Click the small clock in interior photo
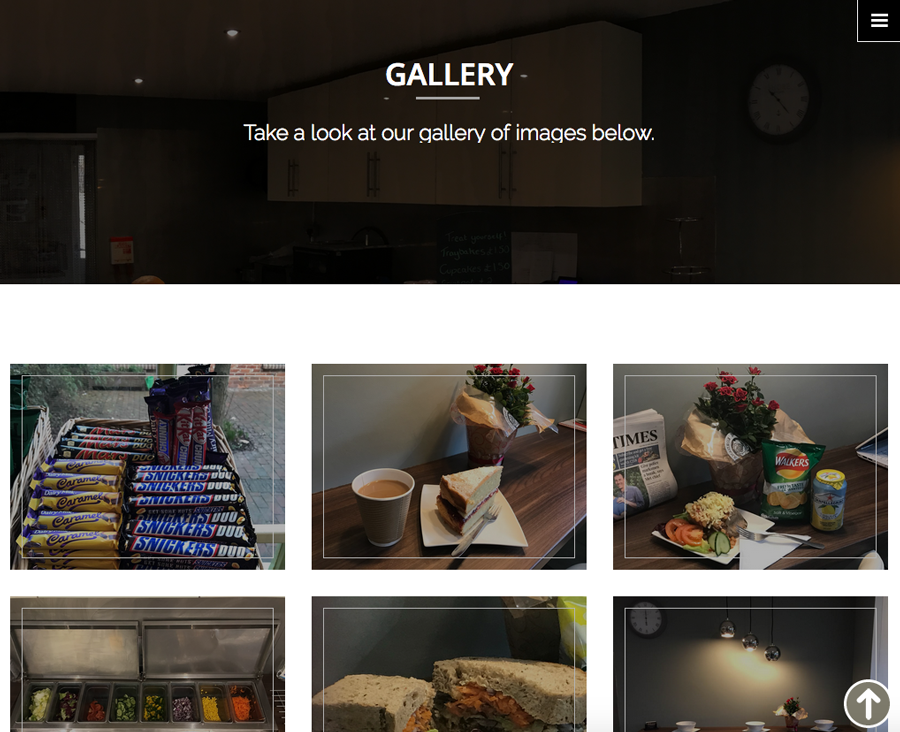The height and width of the screenshot is (732, 900). (x=646, y=619)
